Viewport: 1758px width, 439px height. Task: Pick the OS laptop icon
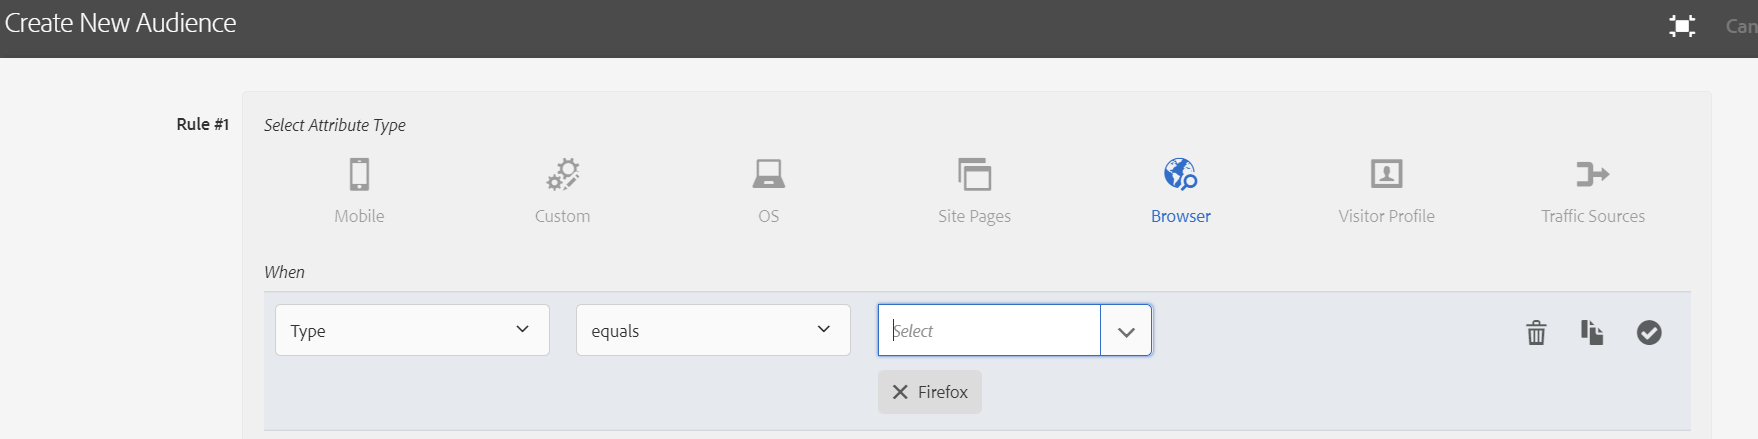point(768,174)
